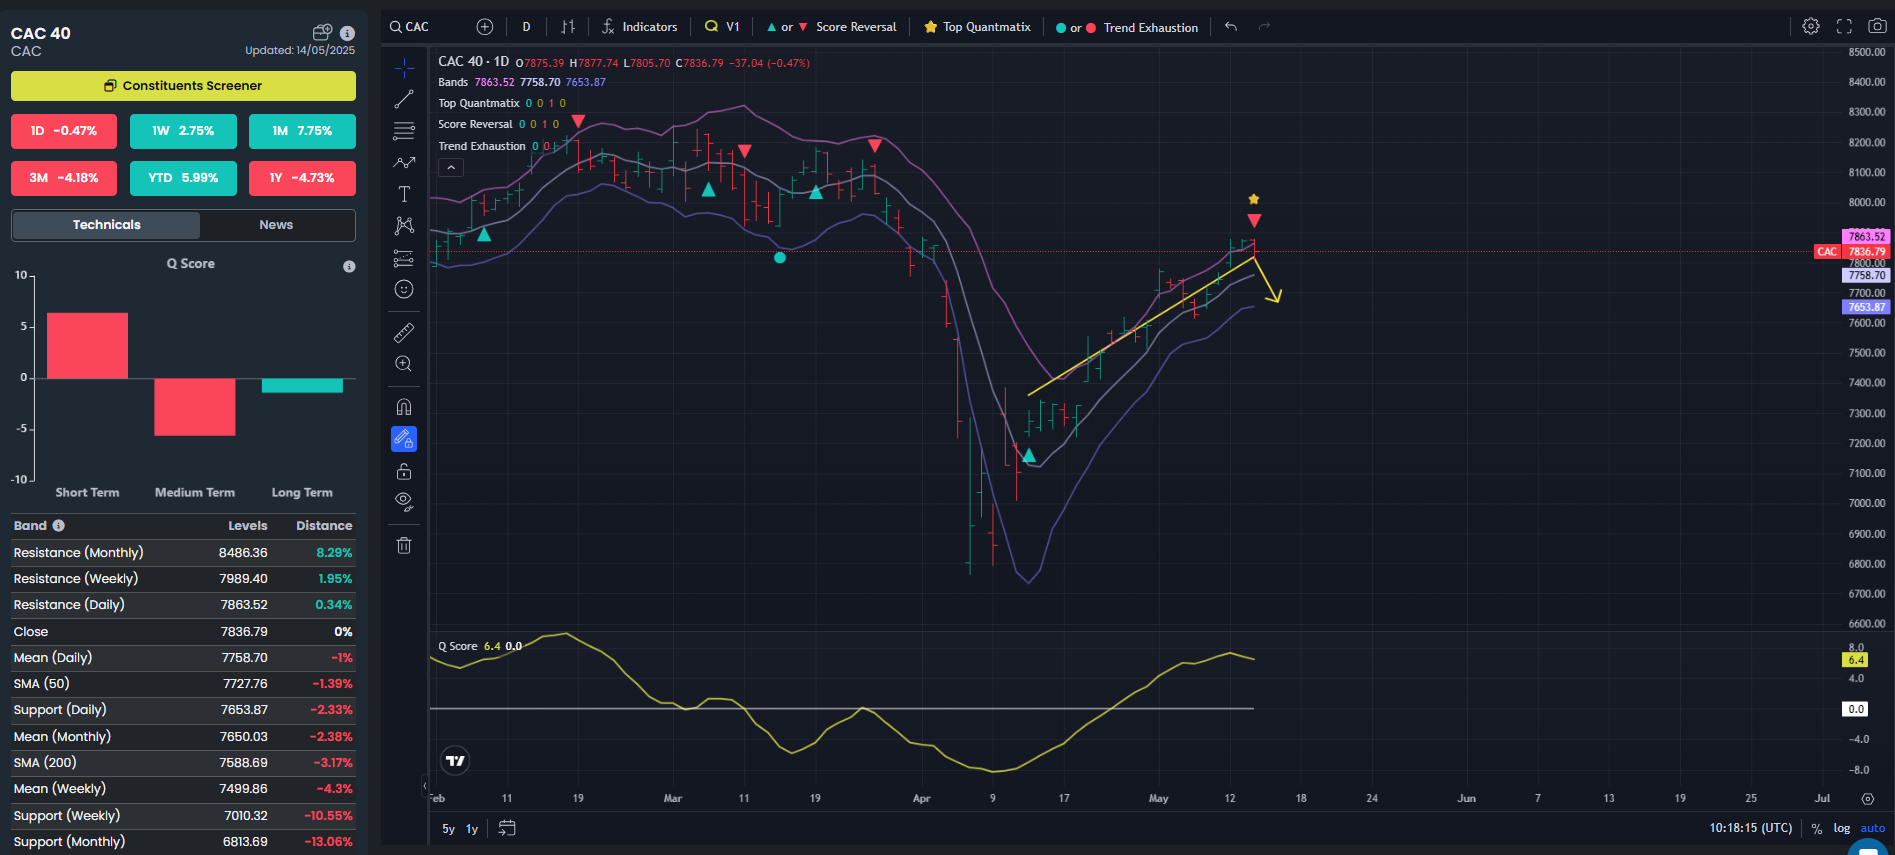Select the SMA (200) row
This screenshot has width=1895, height=855.
click(x=183, y=763)
